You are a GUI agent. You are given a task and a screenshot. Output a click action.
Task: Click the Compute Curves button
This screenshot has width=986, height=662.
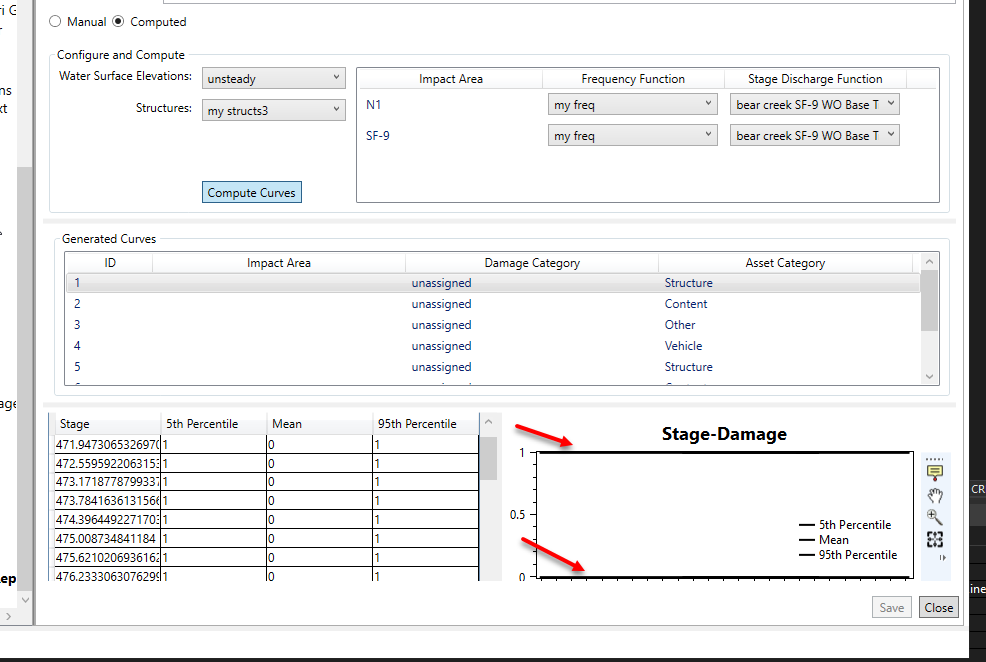pyautogui.click(x=251, y=191)
